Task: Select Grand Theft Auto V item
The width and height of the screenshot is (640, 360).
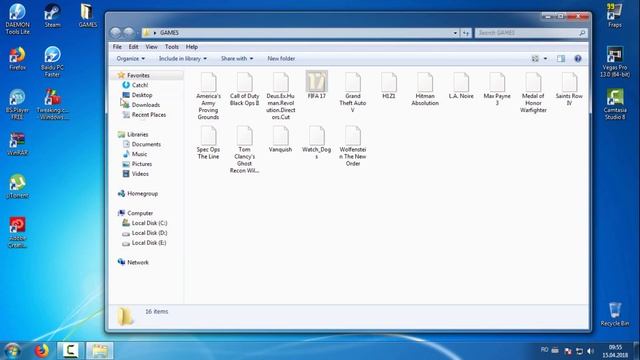Action: 353,93
